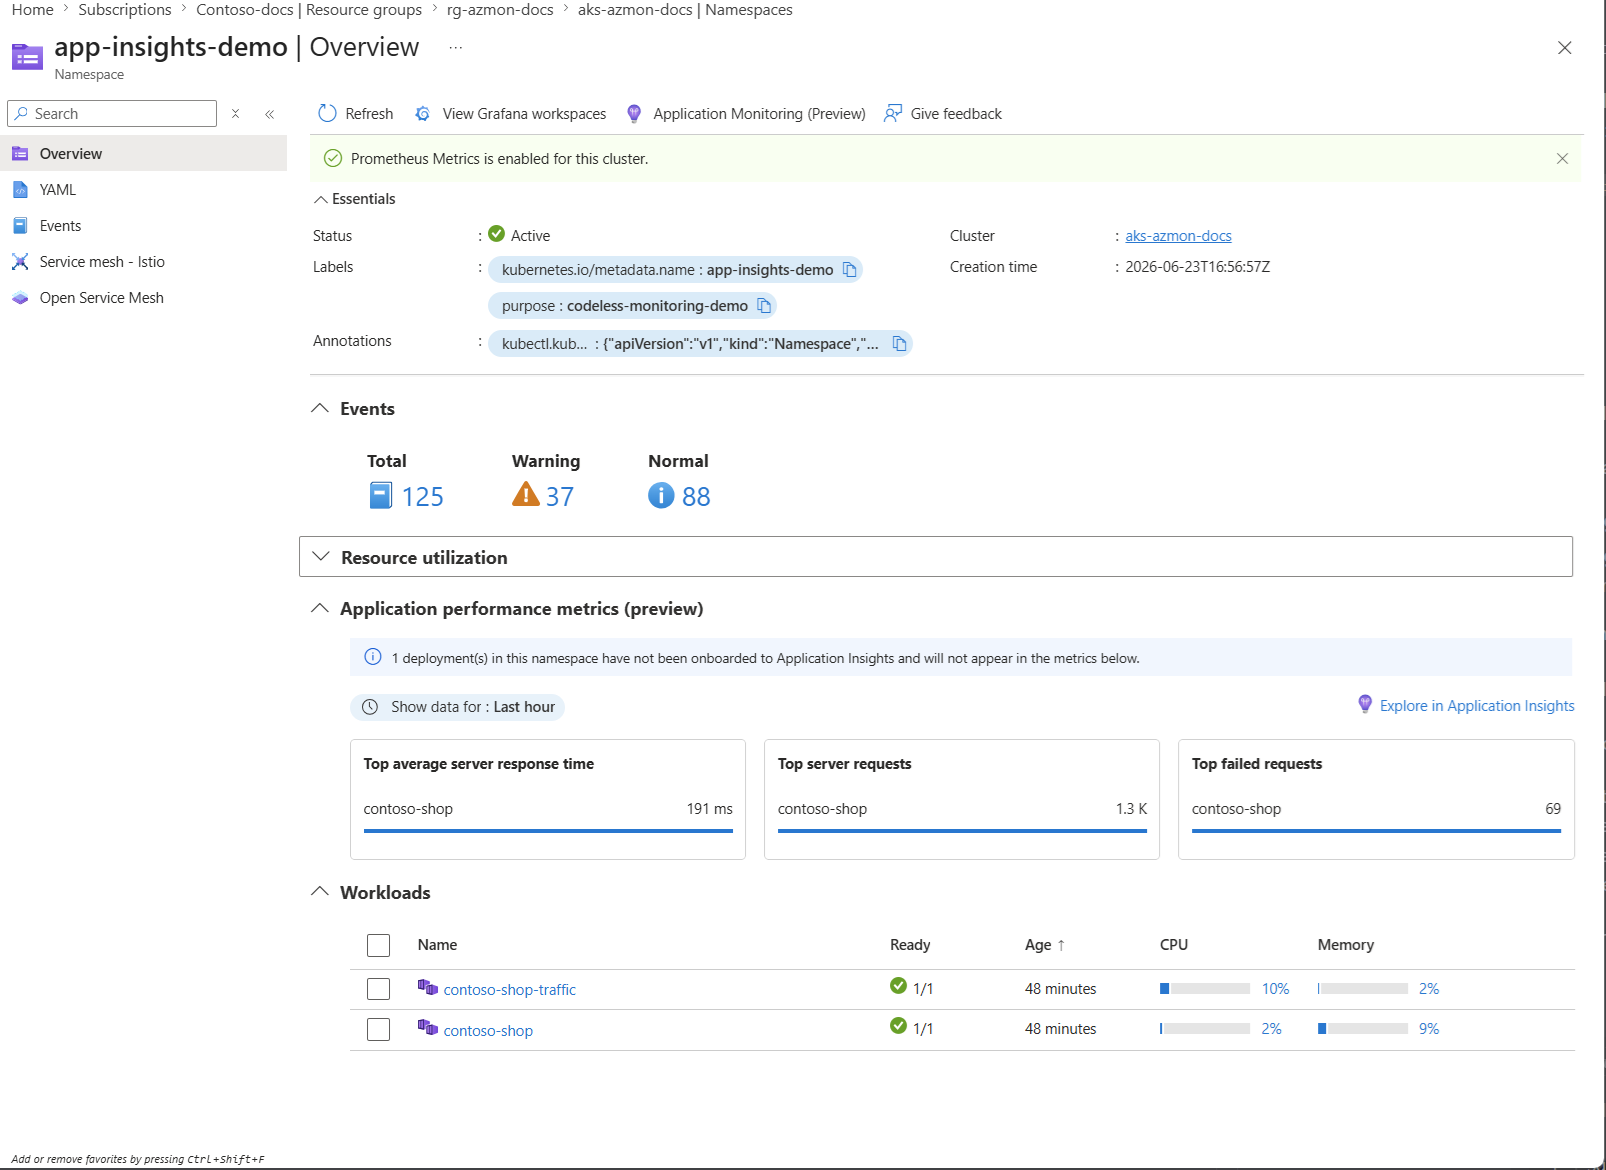Collapse the Workloads section chevron
This screenshot has height=1170, width=1606.
(x=320, y=891)
